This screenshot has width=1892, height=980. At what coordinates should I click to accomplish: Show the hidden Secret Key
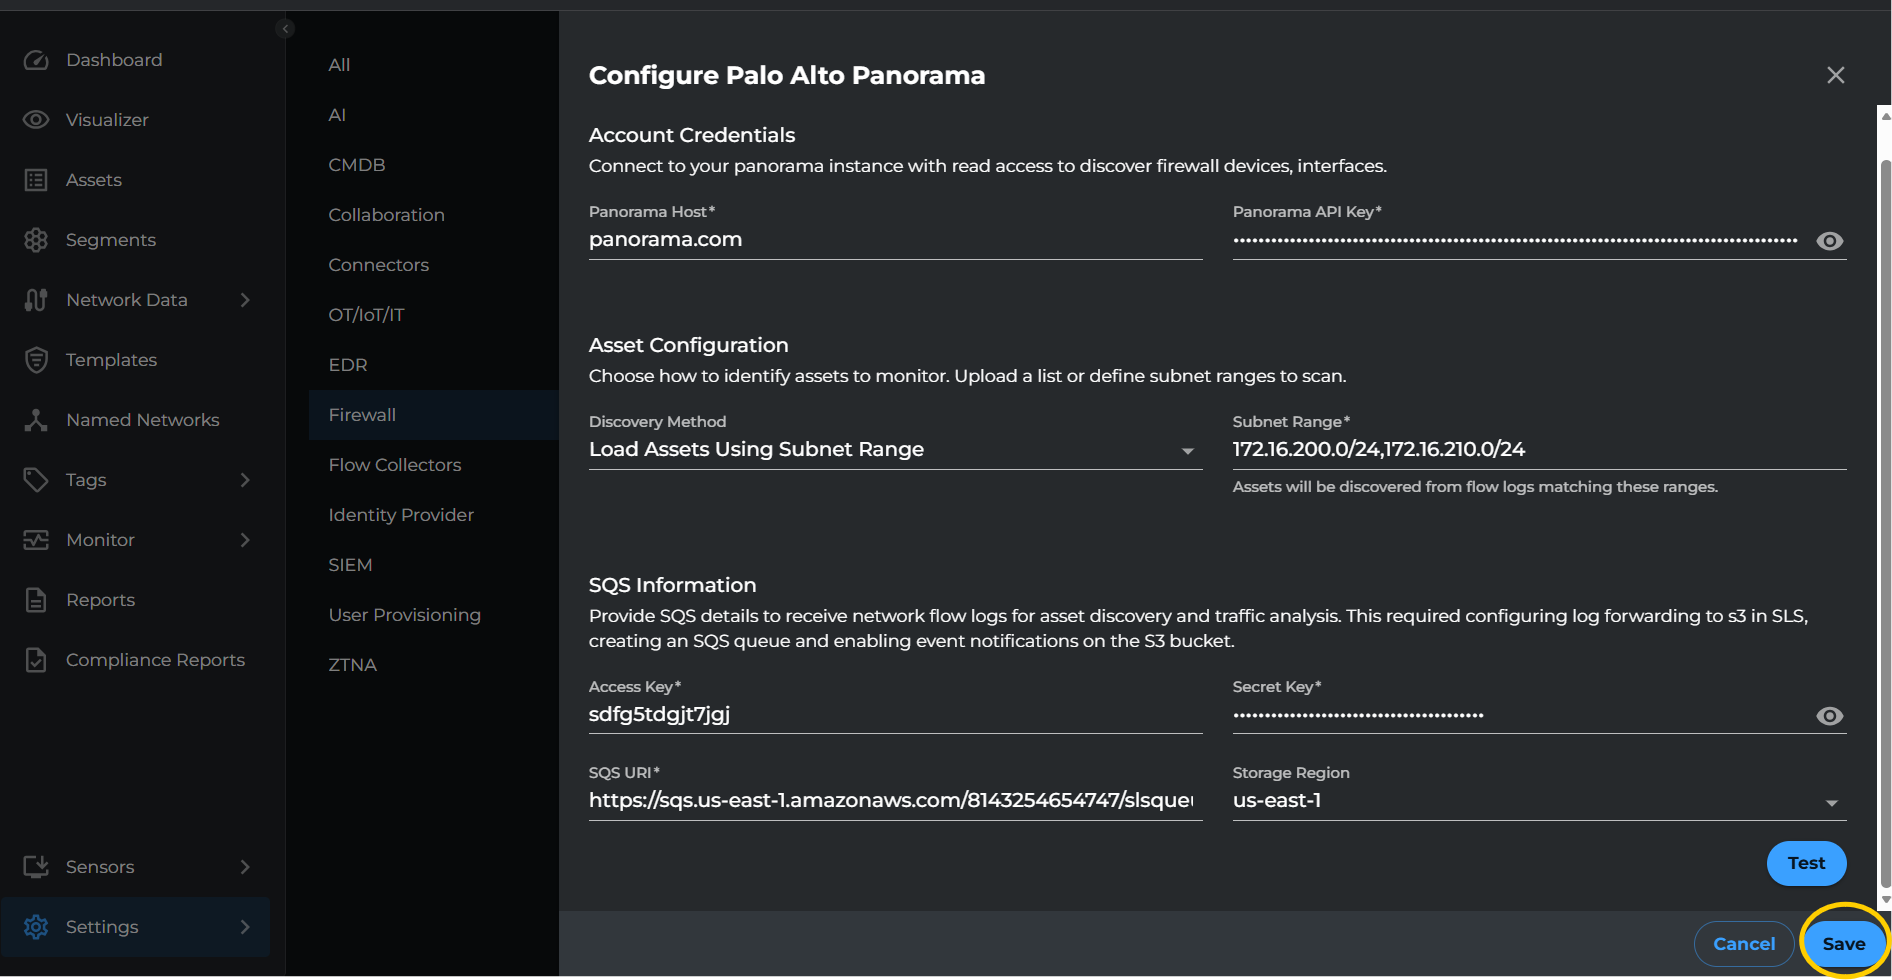pos(1830,715)
